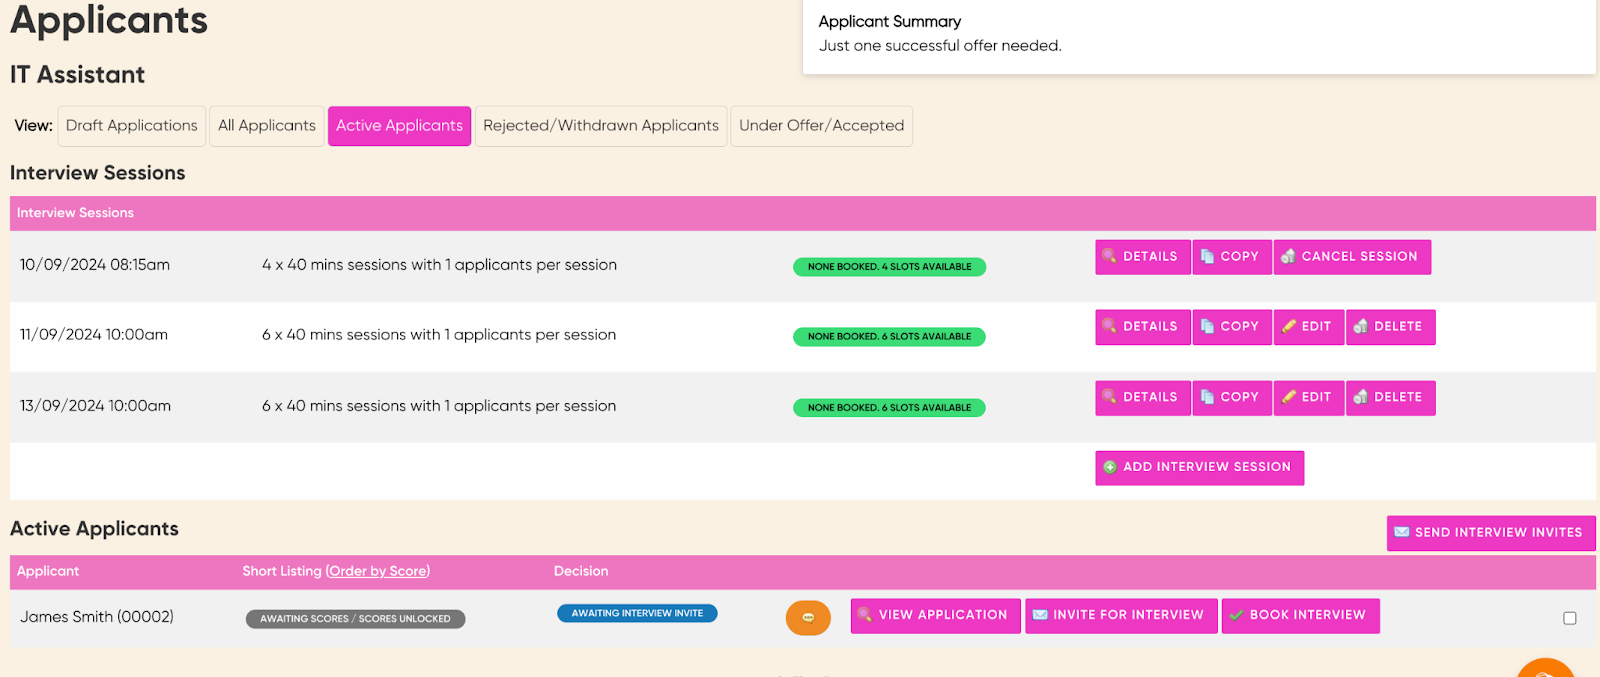Image resolution: width=1600 pixels, height=677 pixels.
Task: Copy the 11/09/2024 interview session
Action: click(1231, 327)
